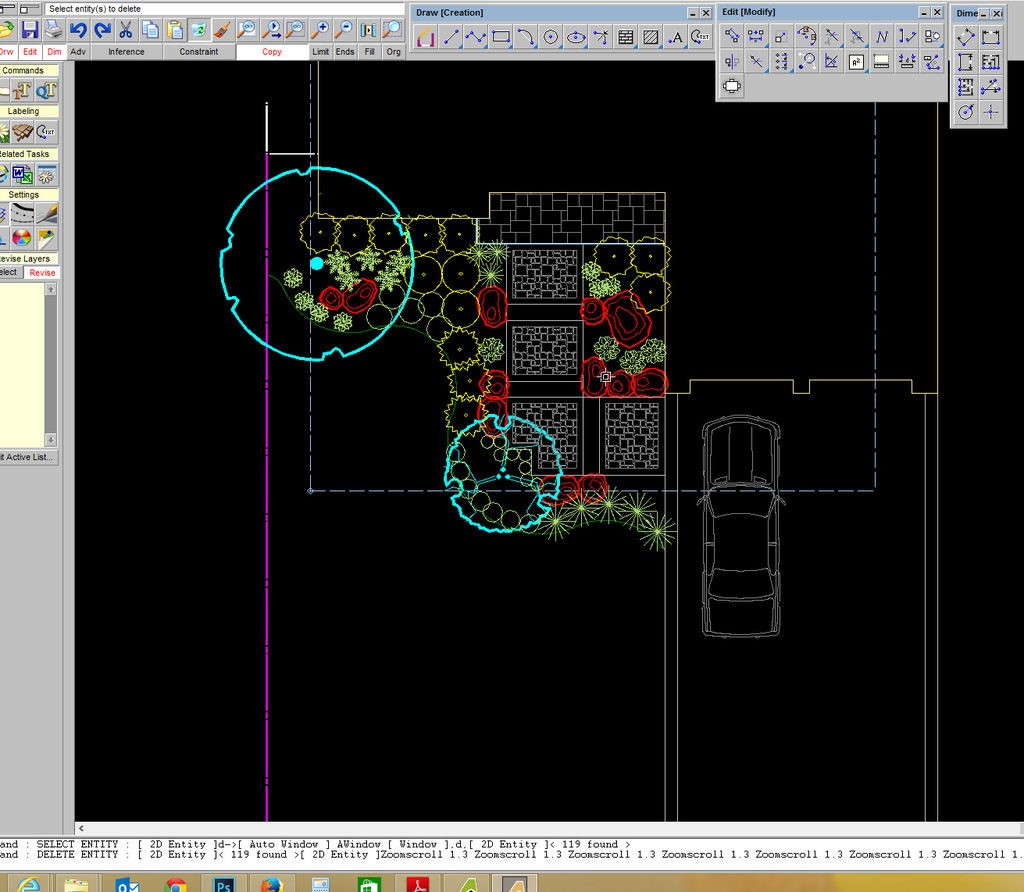1024x892 pixels.
Task: Select the Rectangle draw tool
Action: 501,37
